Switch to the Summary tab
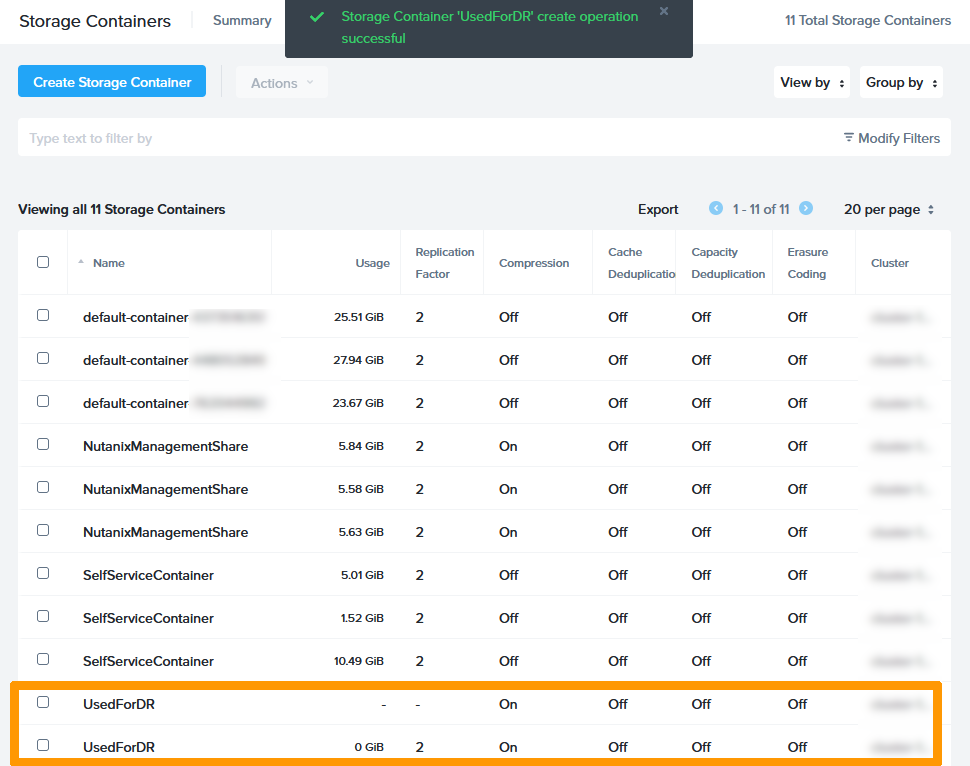The width and height of the screenshot is (970, 766). click(x=242, y=20)
